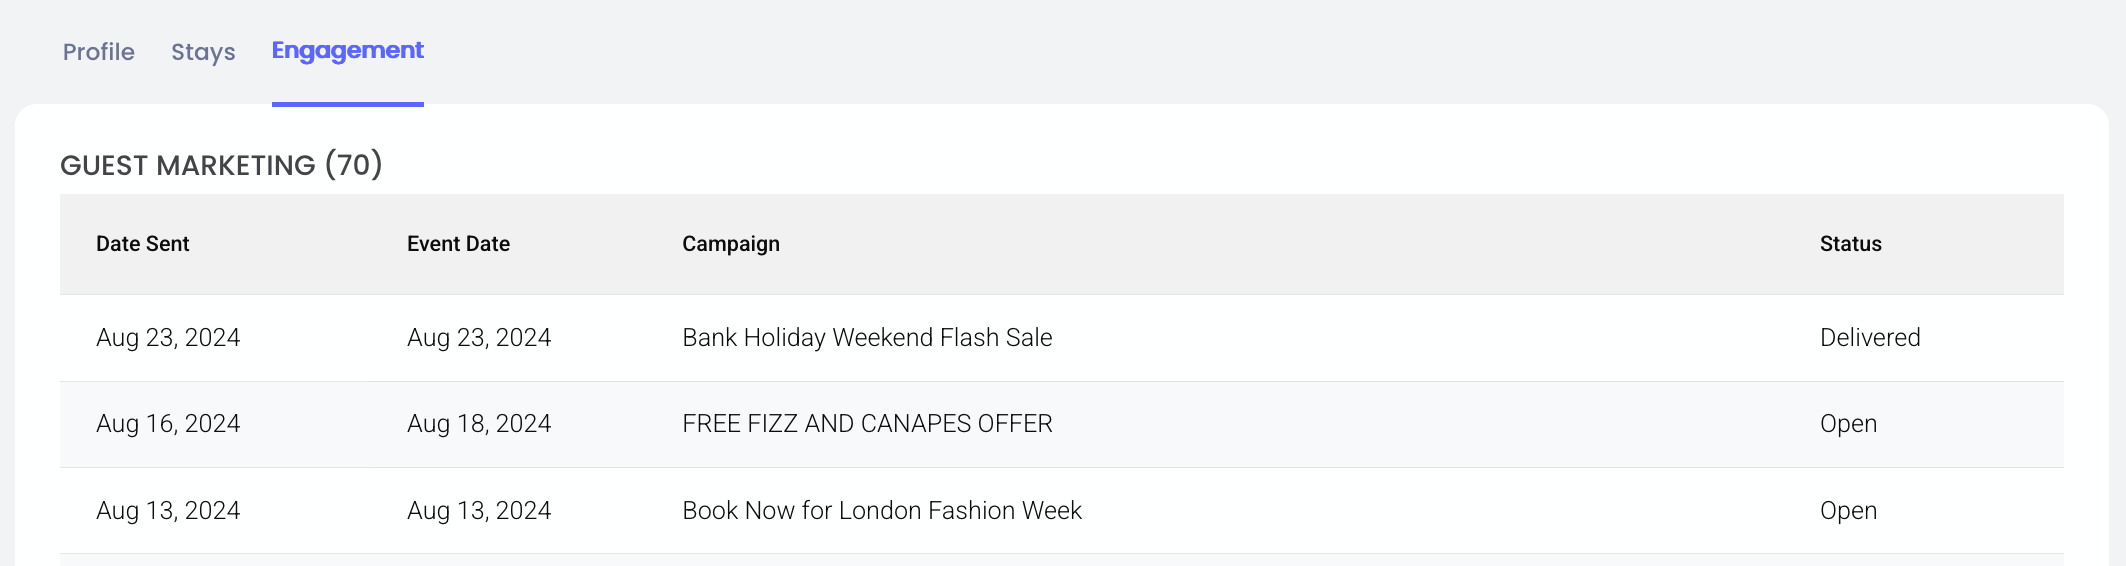Select the Aug 13, 2024 date sent cell
Screen dimensions: 2126x566
click(x=167, y=511)
